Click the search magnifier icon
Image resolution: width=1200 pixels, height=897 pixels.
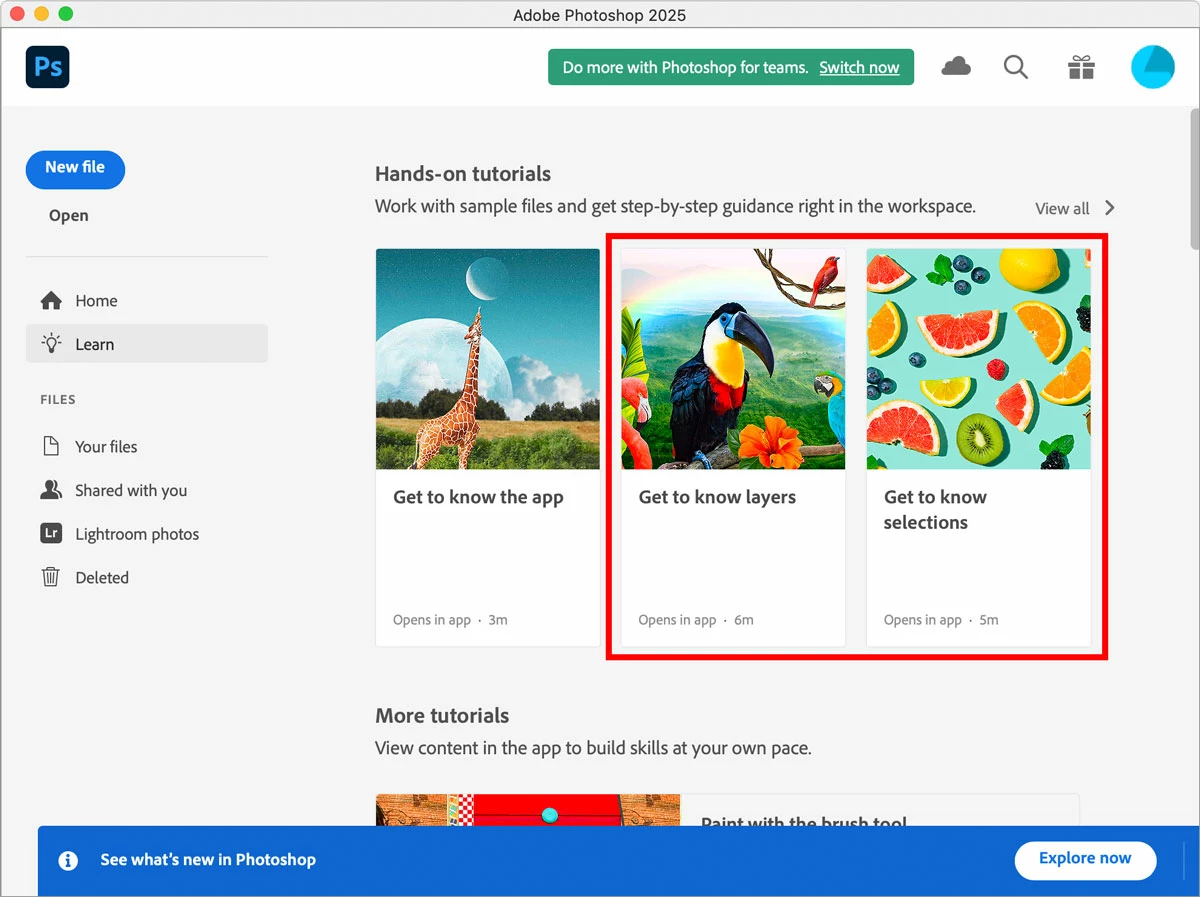tap(1016, 67)
